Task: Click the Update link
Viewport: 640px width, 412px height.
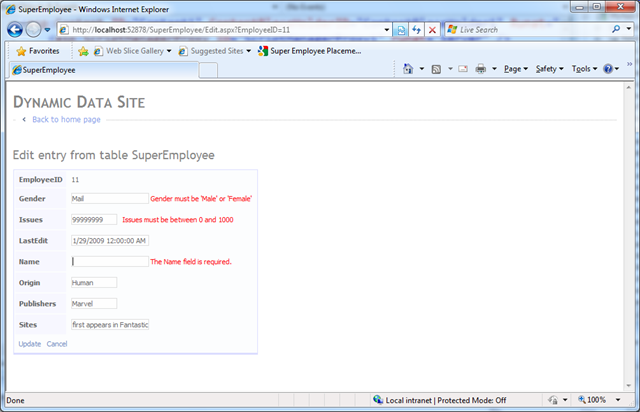Action: (x=30, y=343)
